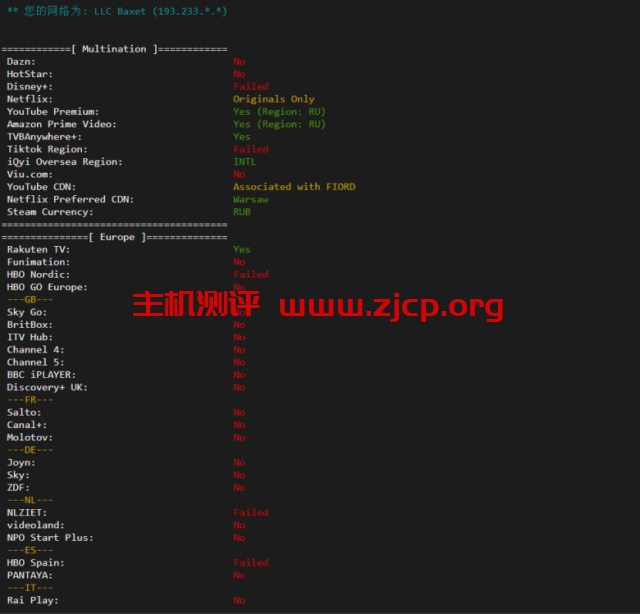Select the ITV Hub: label
This screenshot has height=614, width=640.
click(x=30, y=337)
